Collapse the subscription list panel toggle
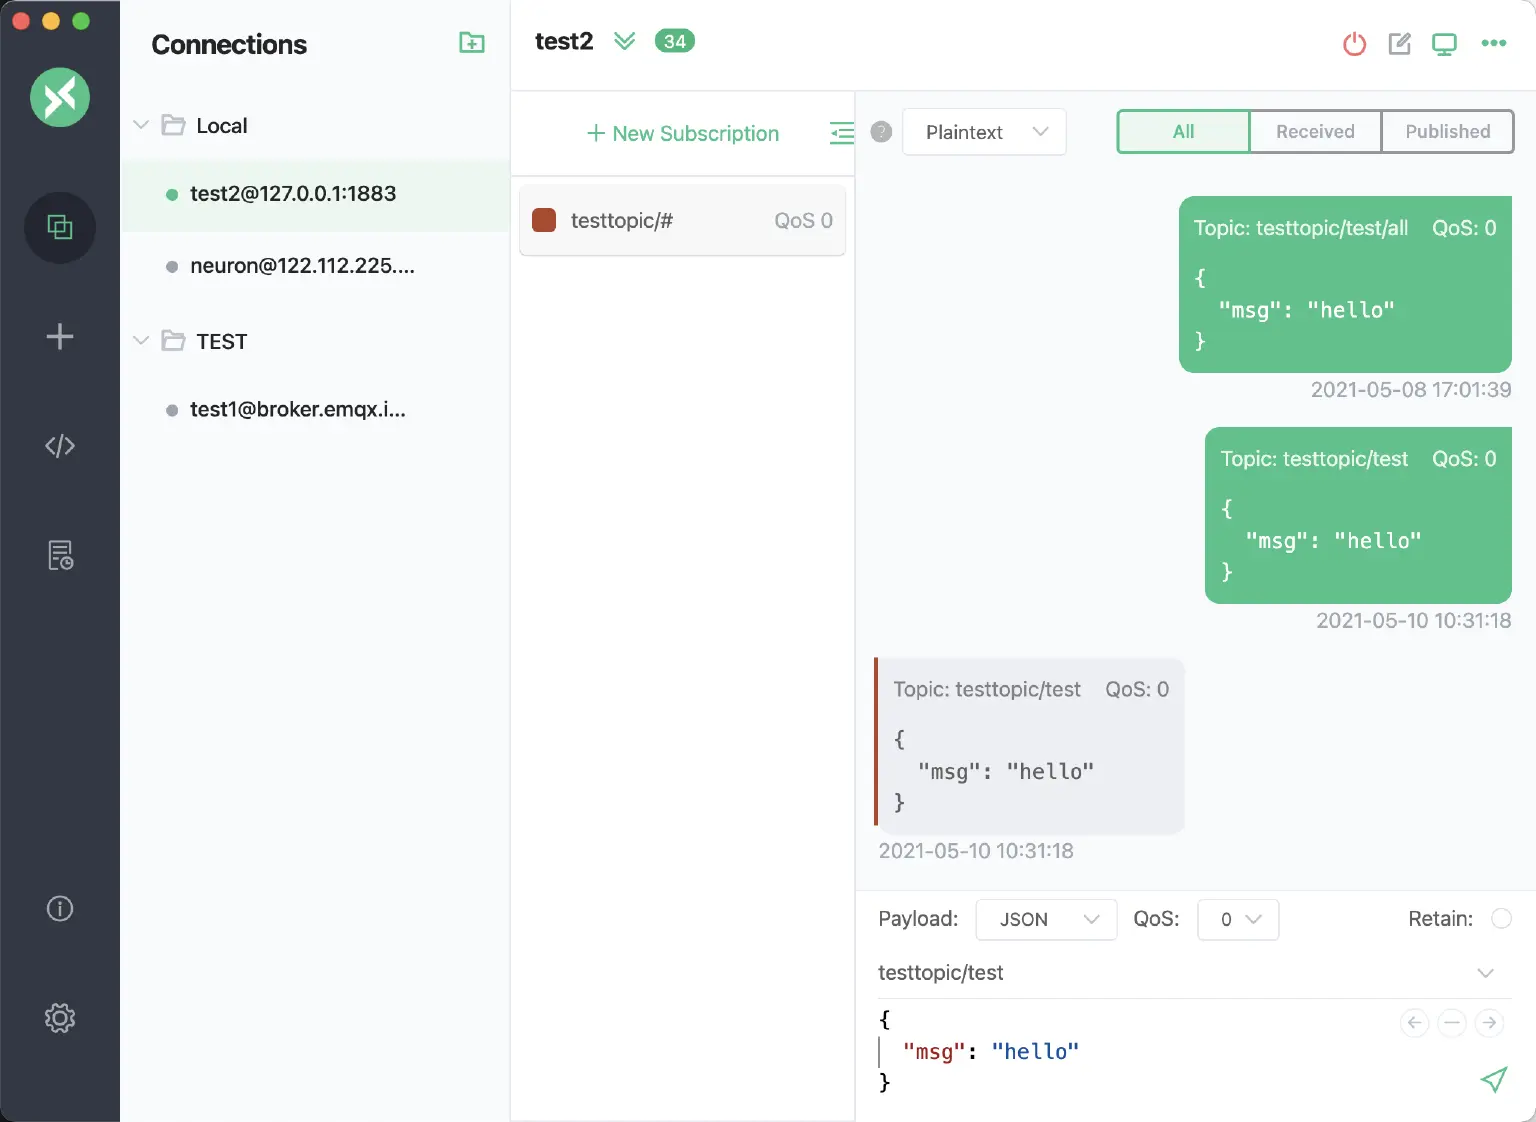The width and height of the screenshot is (1536, 1122). (x=841, y=133)
